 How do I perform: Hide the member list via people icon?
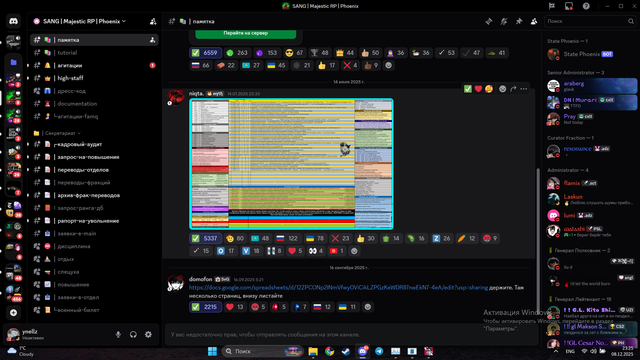point(534,21)
